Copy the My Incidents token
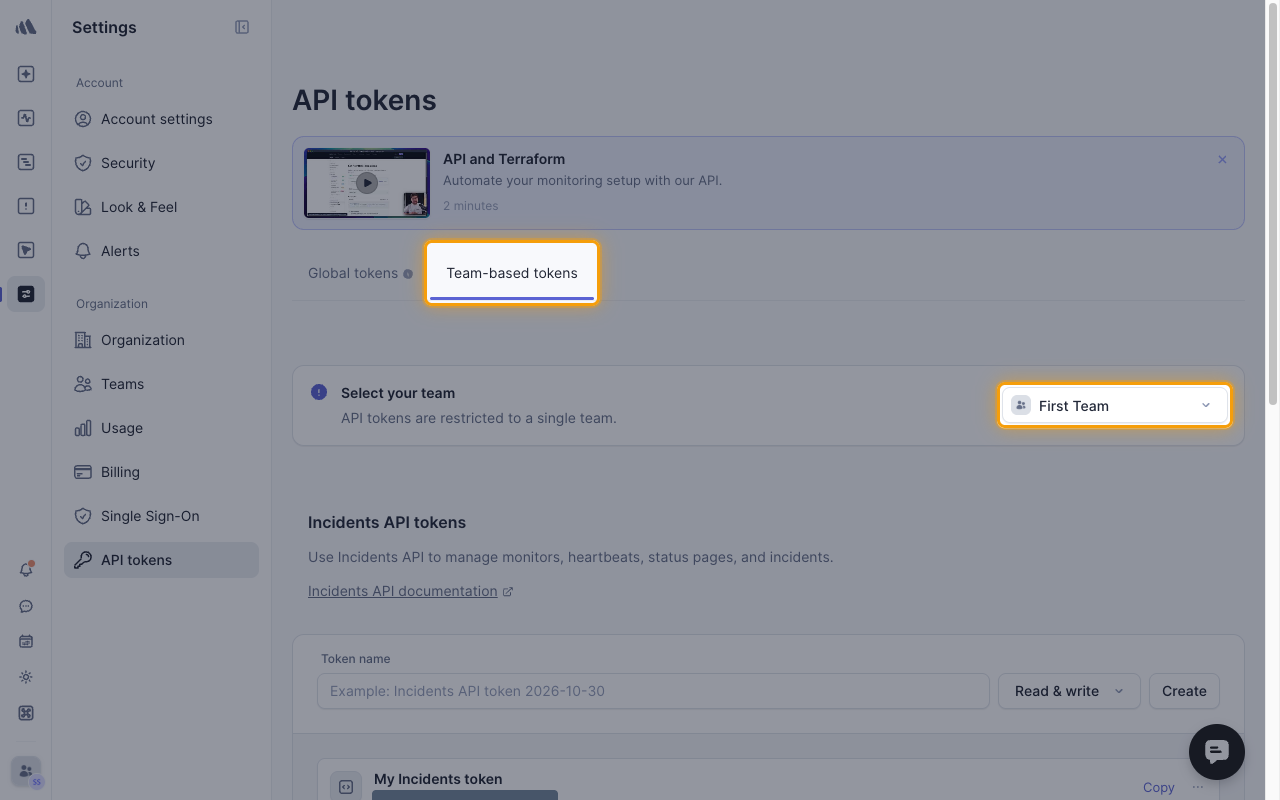 tap(1158, 787)
